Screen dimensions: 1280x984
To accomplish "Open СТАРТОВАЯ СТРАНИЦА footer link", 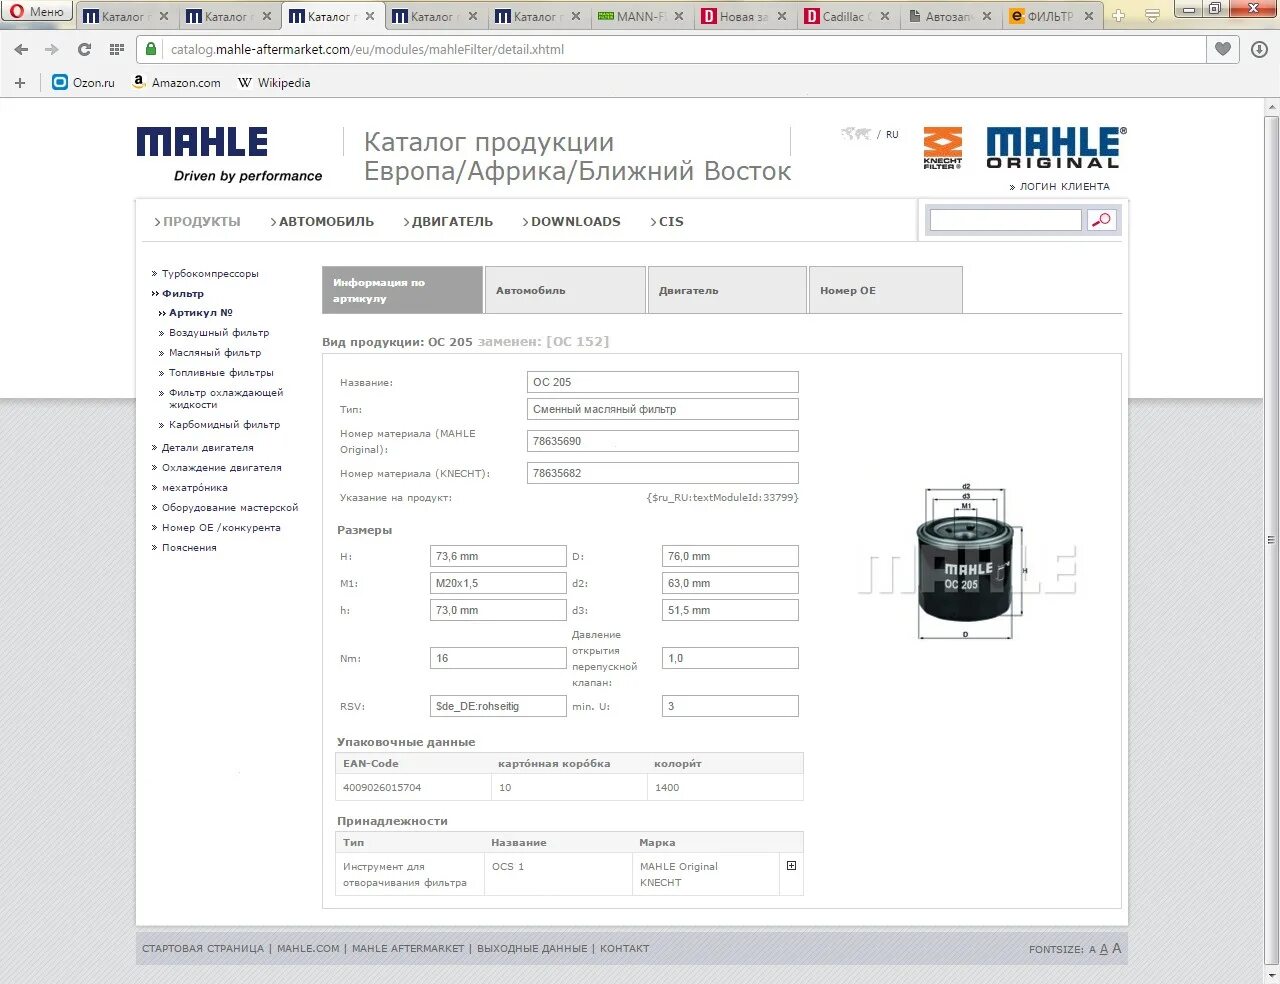I will tap(203, 949).
